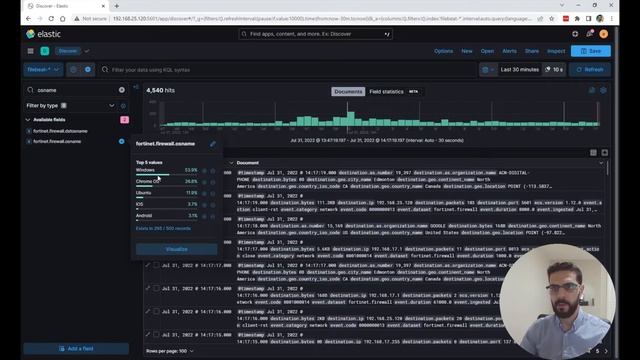Add fortinet.firewall.osname field as column
Screen dimensions: 640x360
[122, 141]
